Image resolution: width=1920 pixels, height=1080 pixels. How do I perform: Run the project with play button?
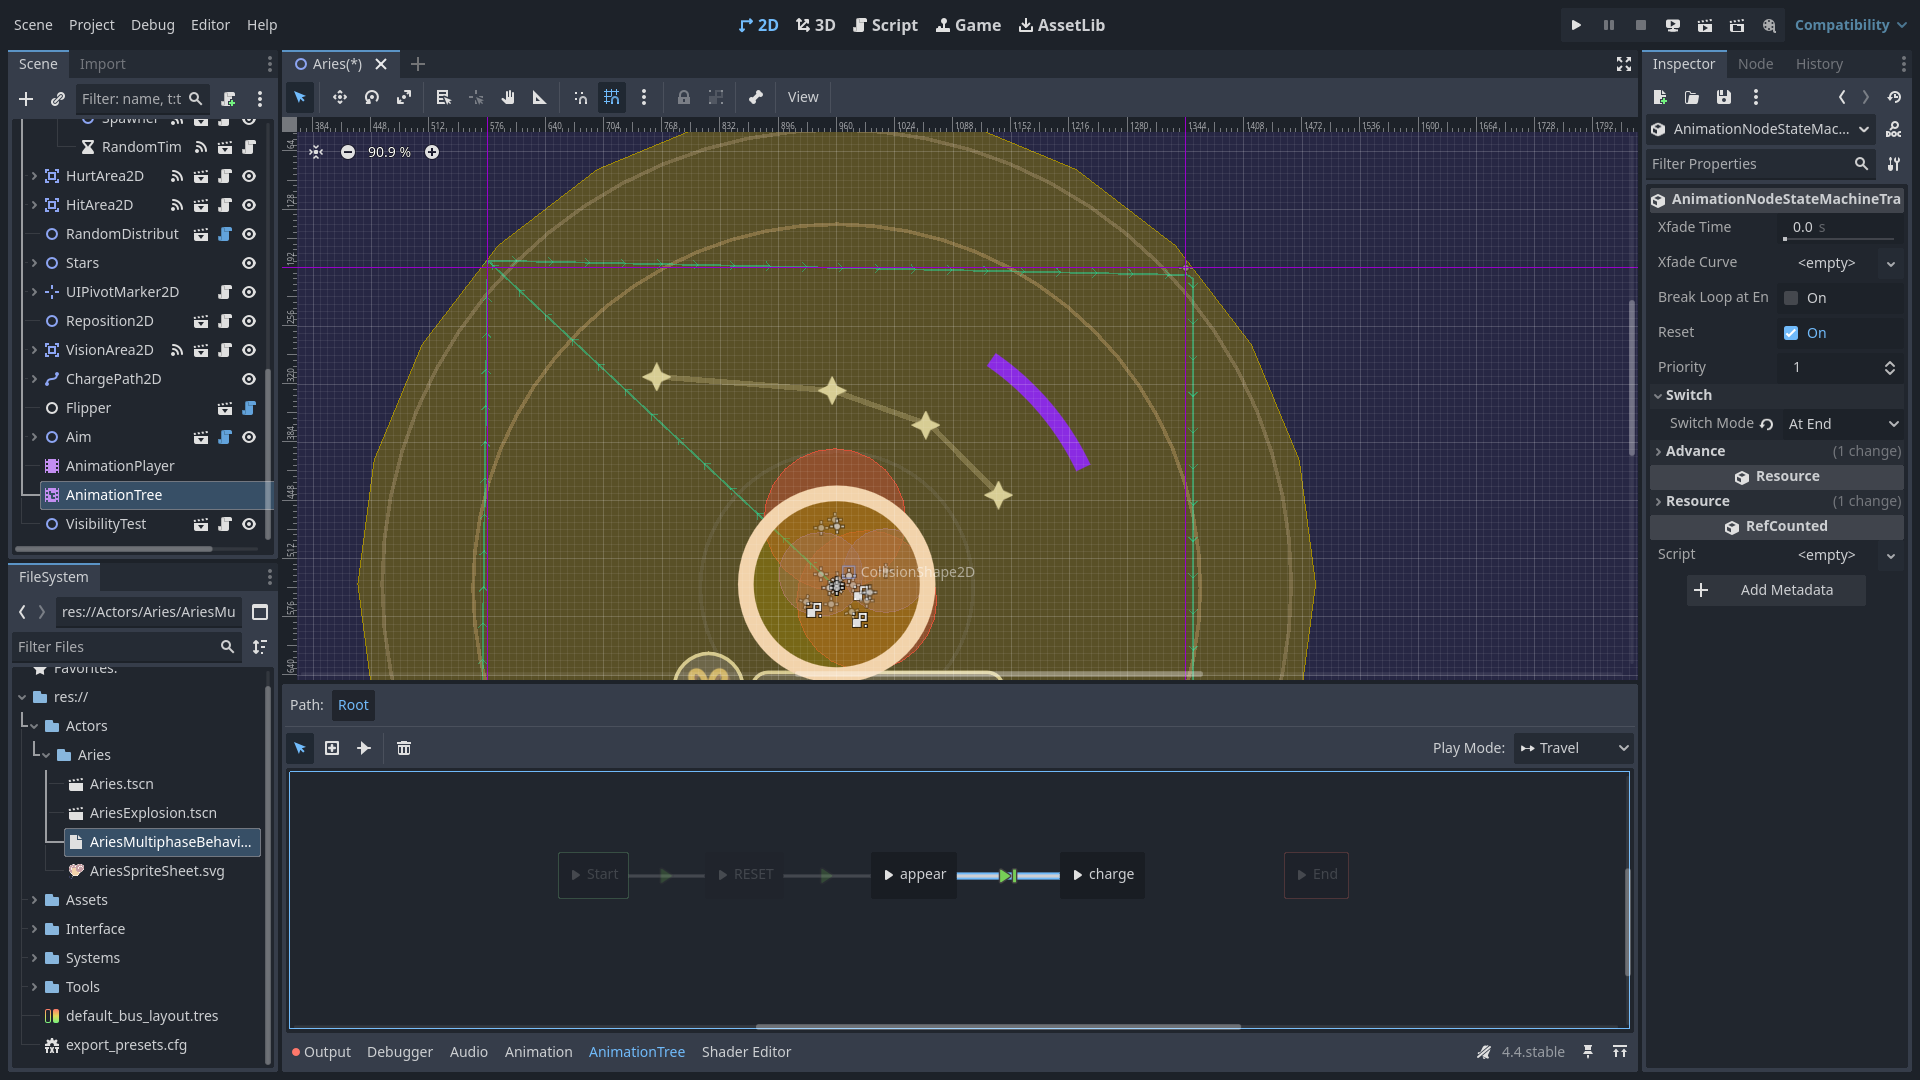(x=1576, y=25)
